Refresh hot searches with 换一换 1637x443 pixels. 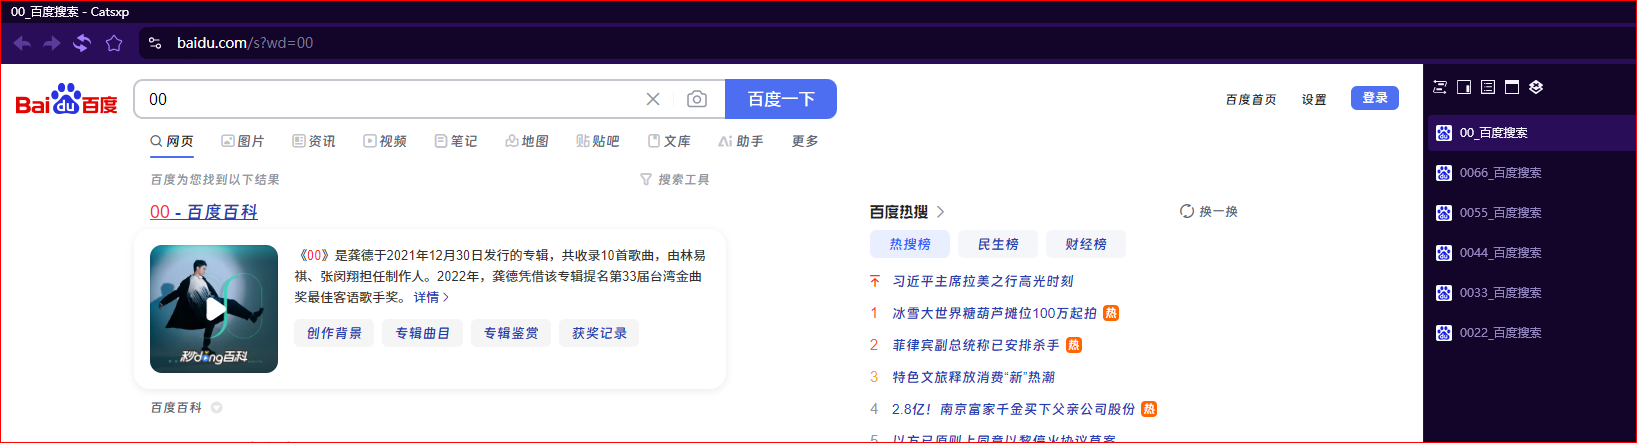1209,211
